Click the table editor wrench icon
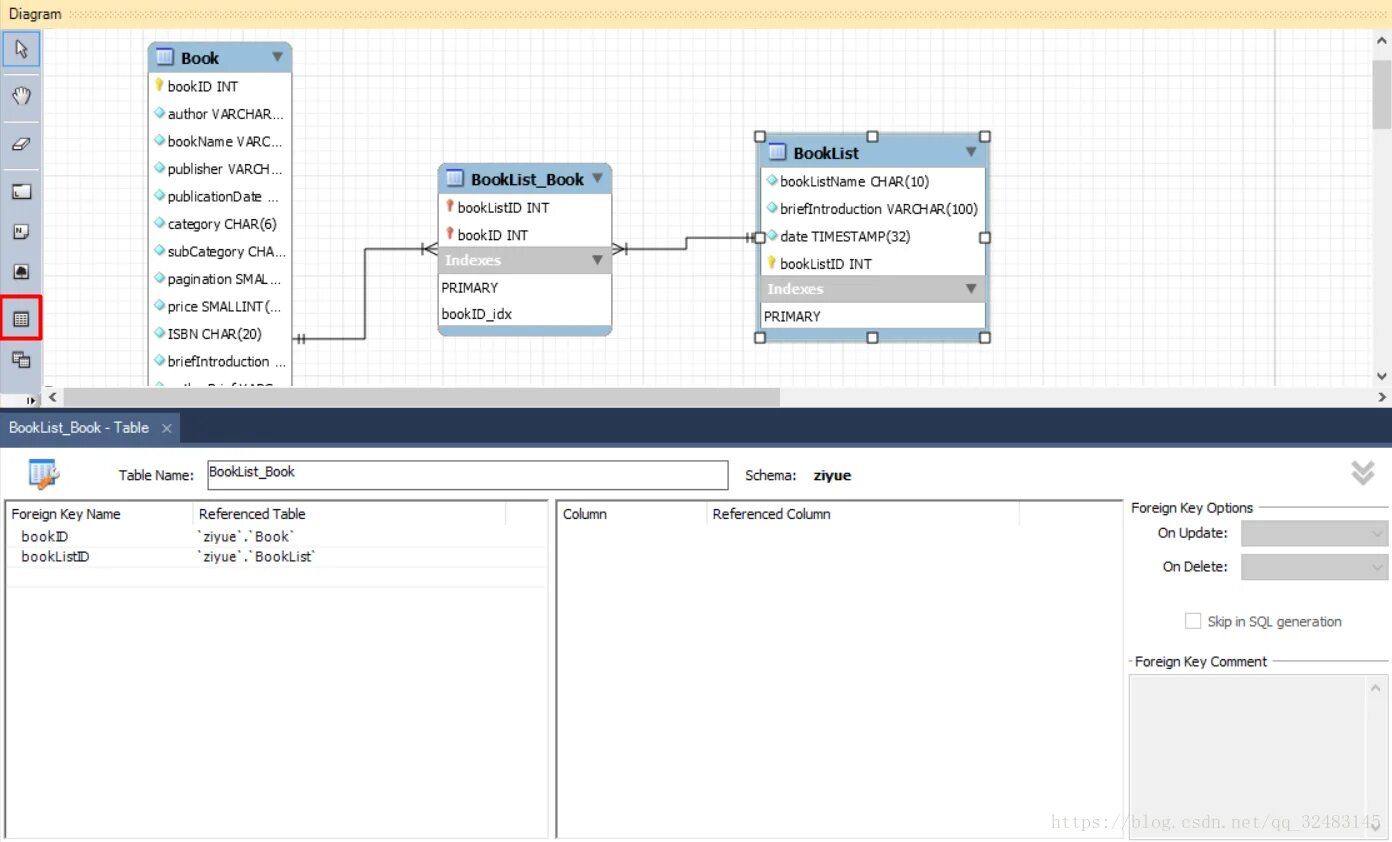The height and width of the screenshot is (842, 1392). tap(44, 473)
